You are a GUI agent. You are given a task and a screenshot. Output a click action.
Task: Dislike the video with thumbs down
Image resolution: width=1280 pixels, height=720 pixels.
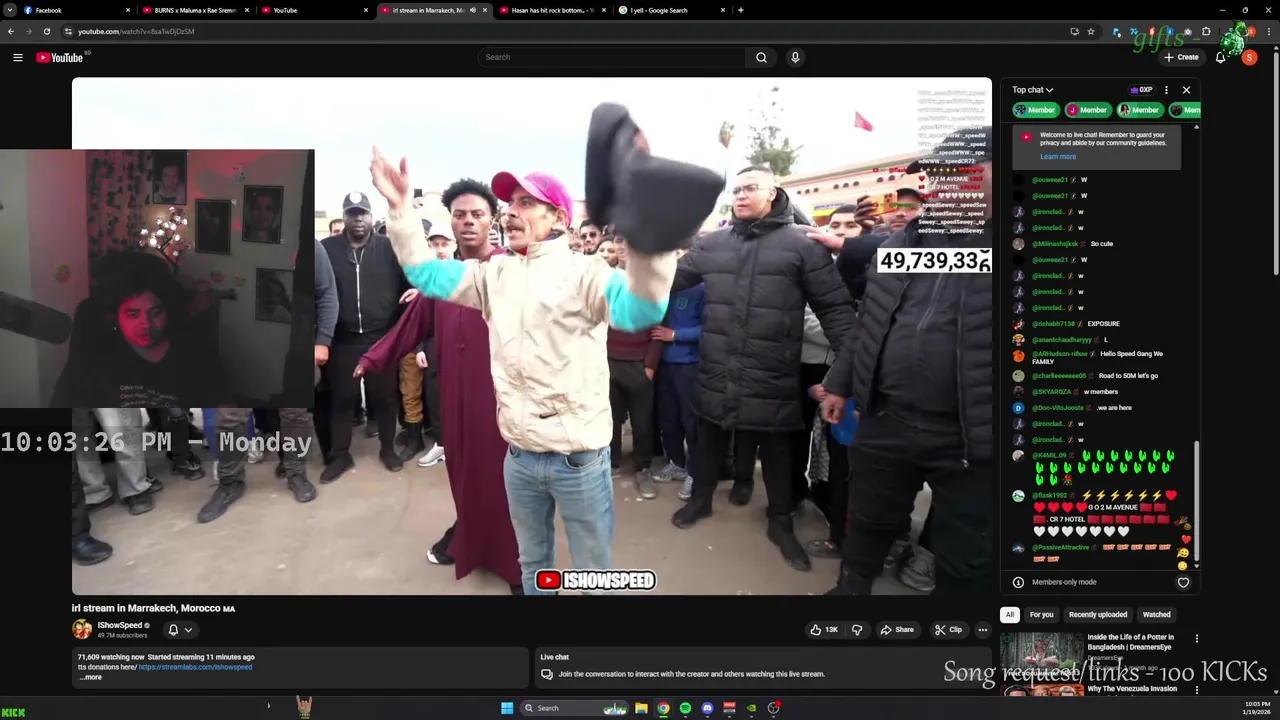[856, 630]
